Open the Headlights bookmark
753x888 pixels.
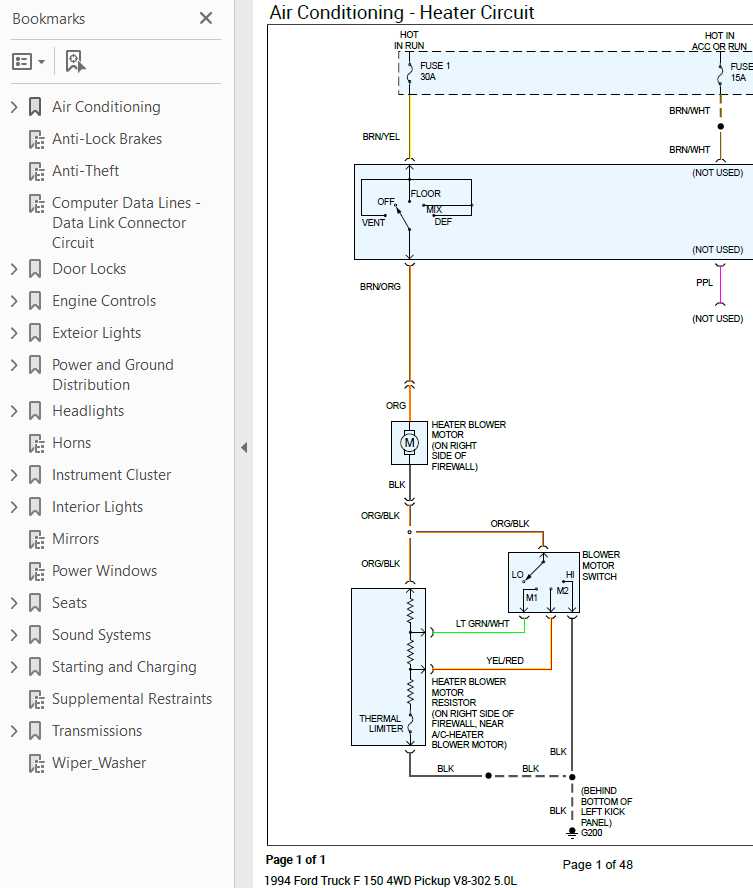pos(88,411)
